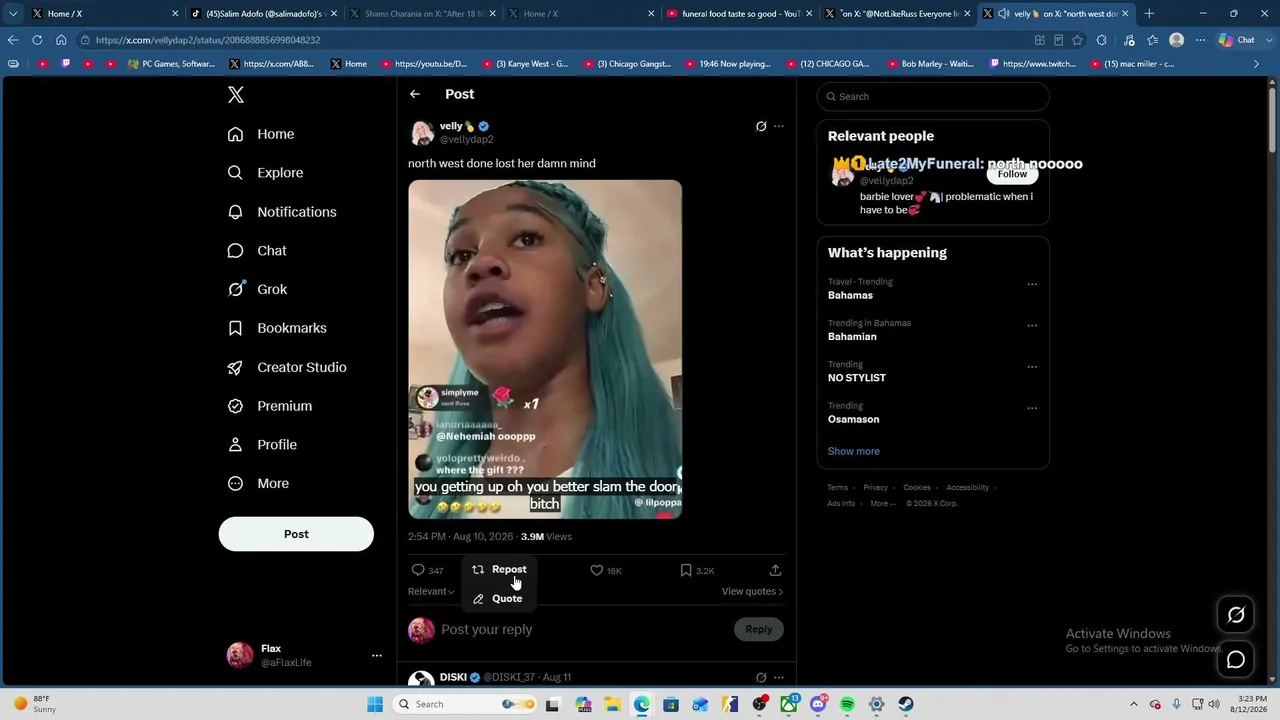Open account menu dots beside Flax
This screenshot has width=1280, height=720.
(377, 656)
